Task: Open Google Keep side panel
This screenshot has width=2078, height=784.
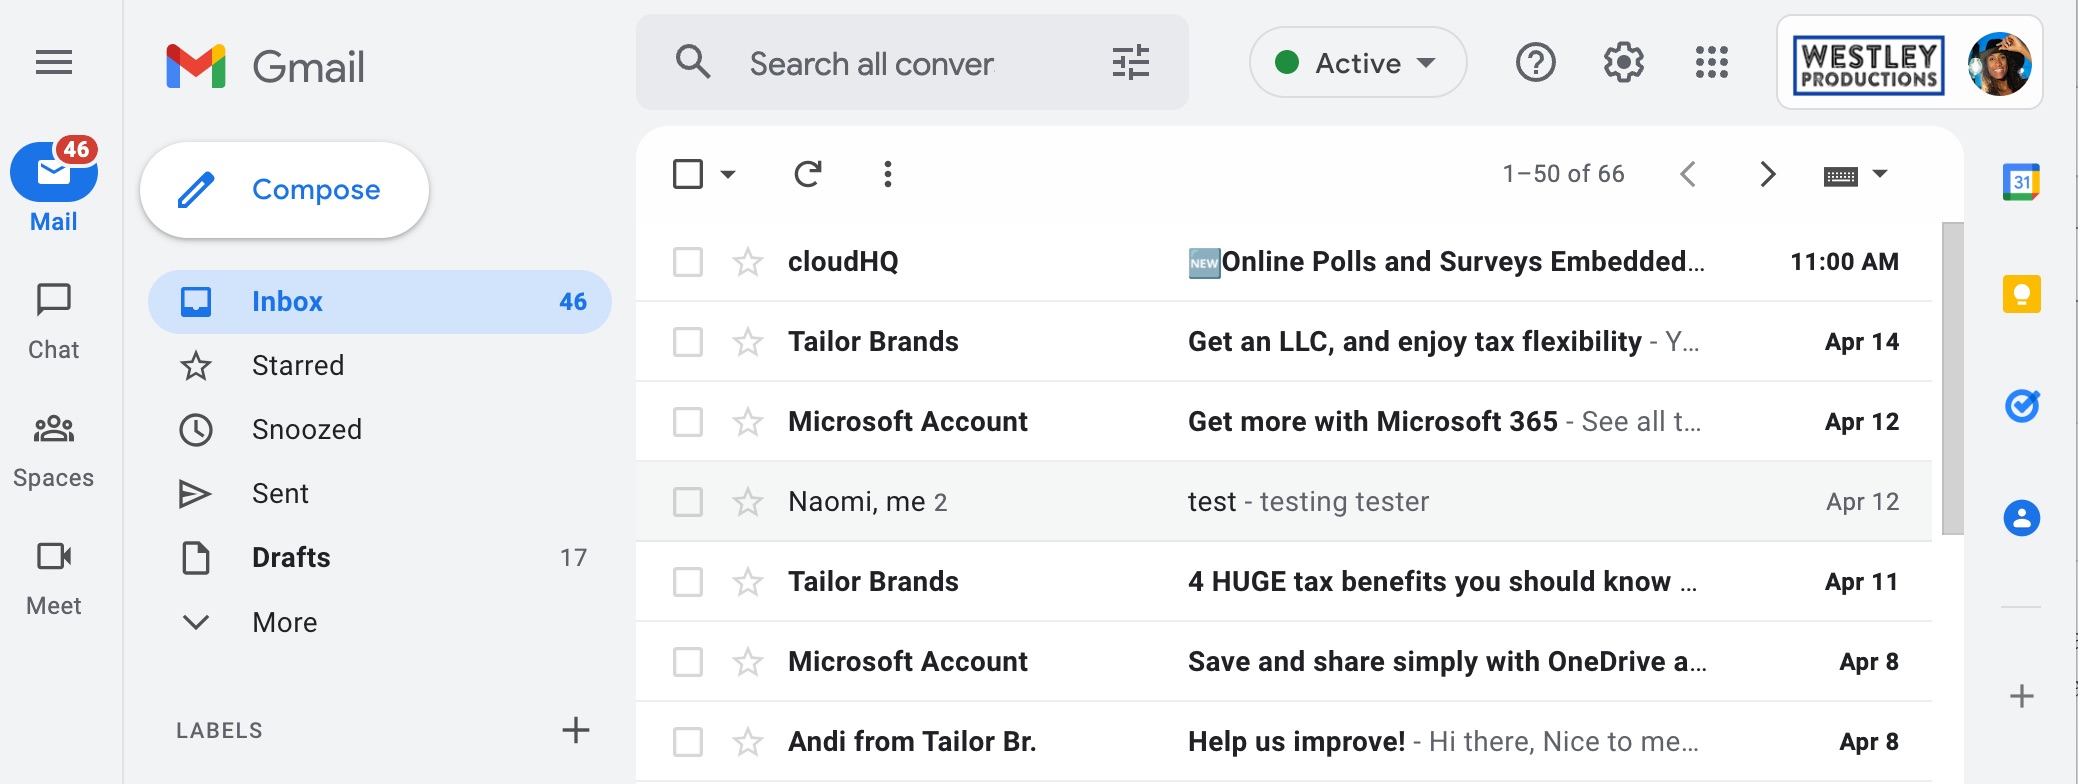Action: coord(2021,294)
